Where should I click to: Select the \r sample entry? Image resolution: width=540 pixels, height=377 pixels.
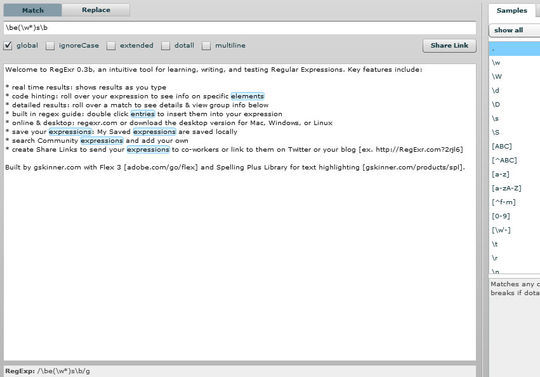pos(515,258)
